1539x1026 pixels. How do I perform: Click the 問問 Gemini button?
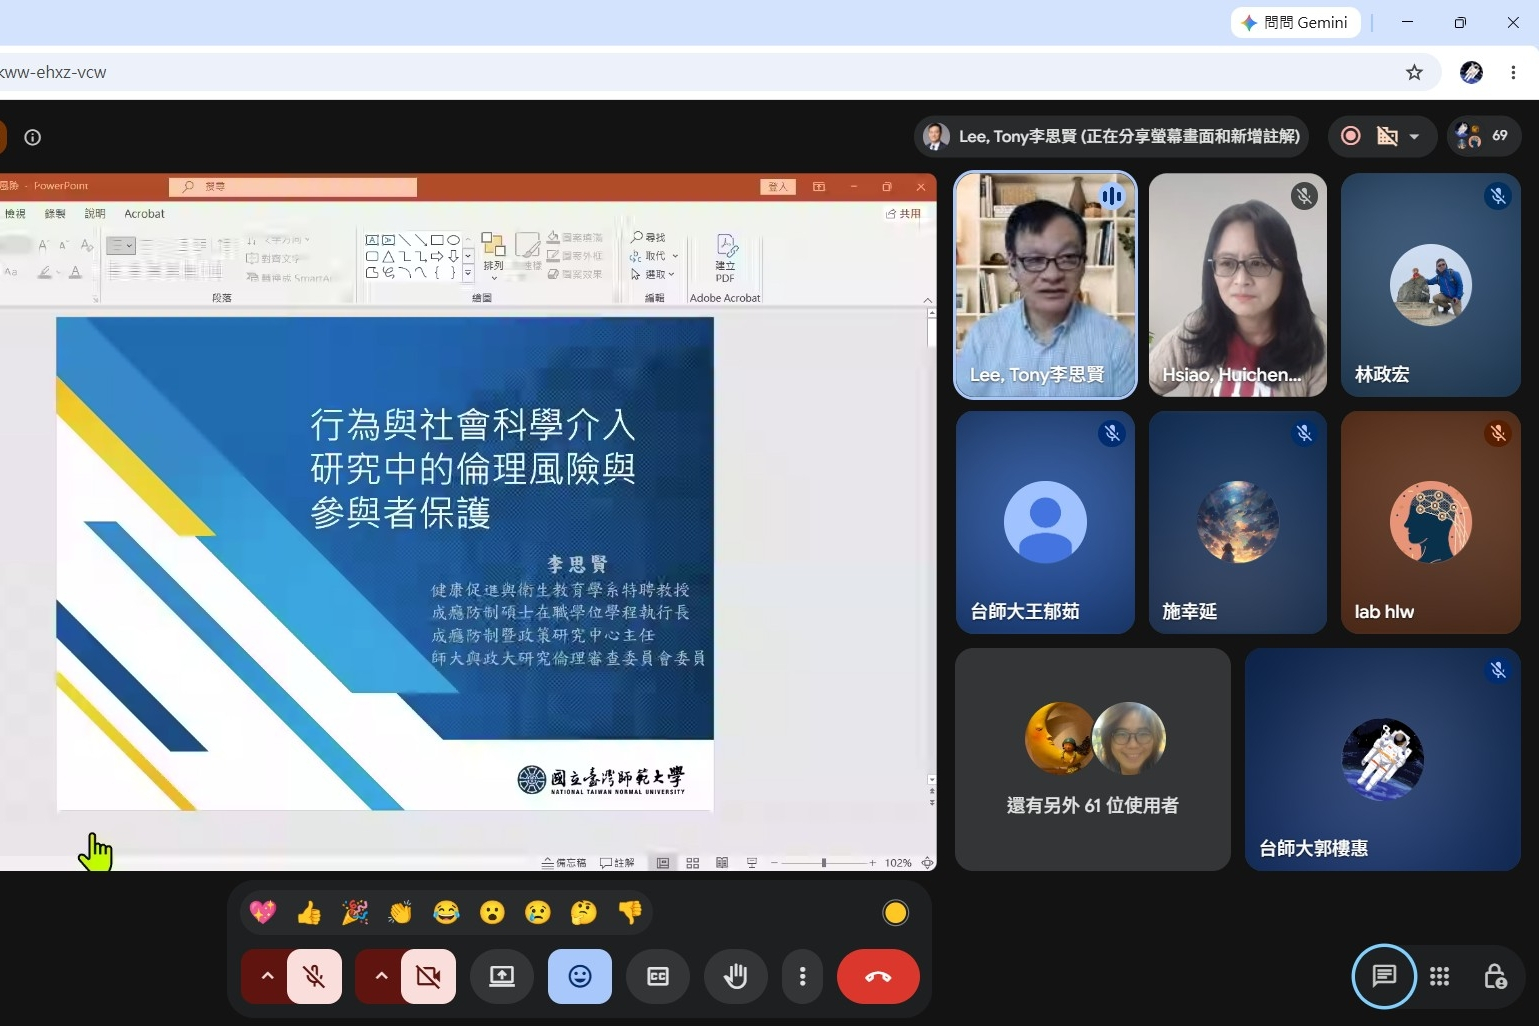pyautogui.click(x=1295, y=22)
